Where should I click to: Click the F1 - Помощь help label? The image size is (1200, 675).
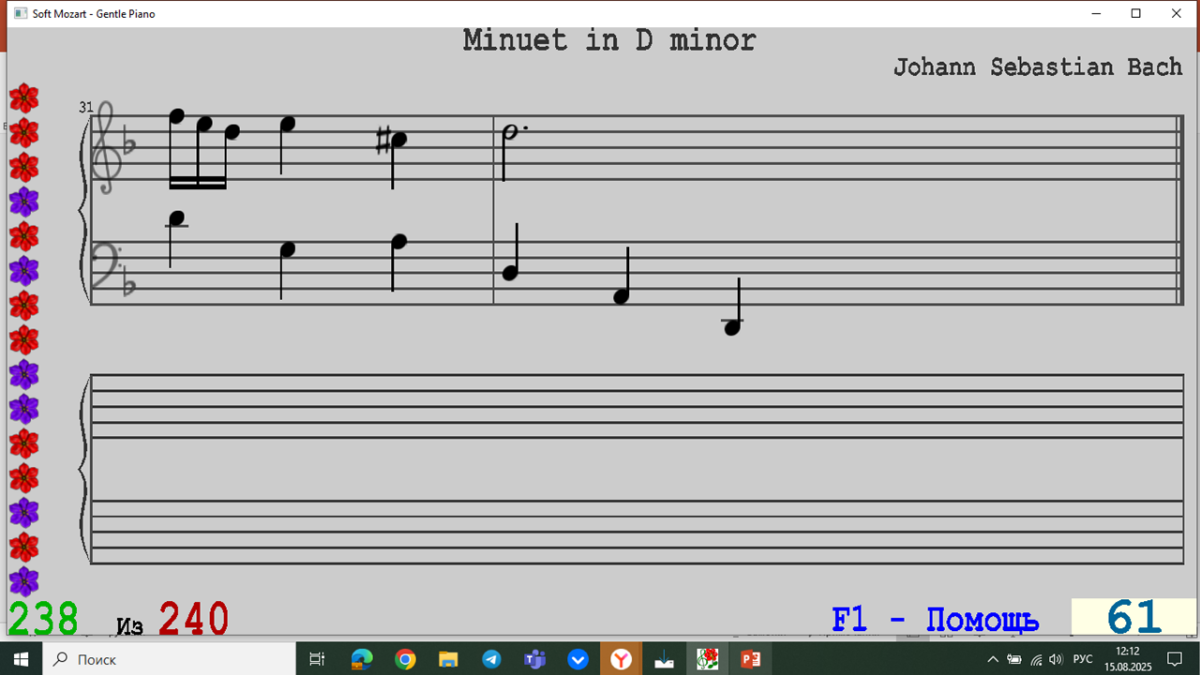[935, 620]
